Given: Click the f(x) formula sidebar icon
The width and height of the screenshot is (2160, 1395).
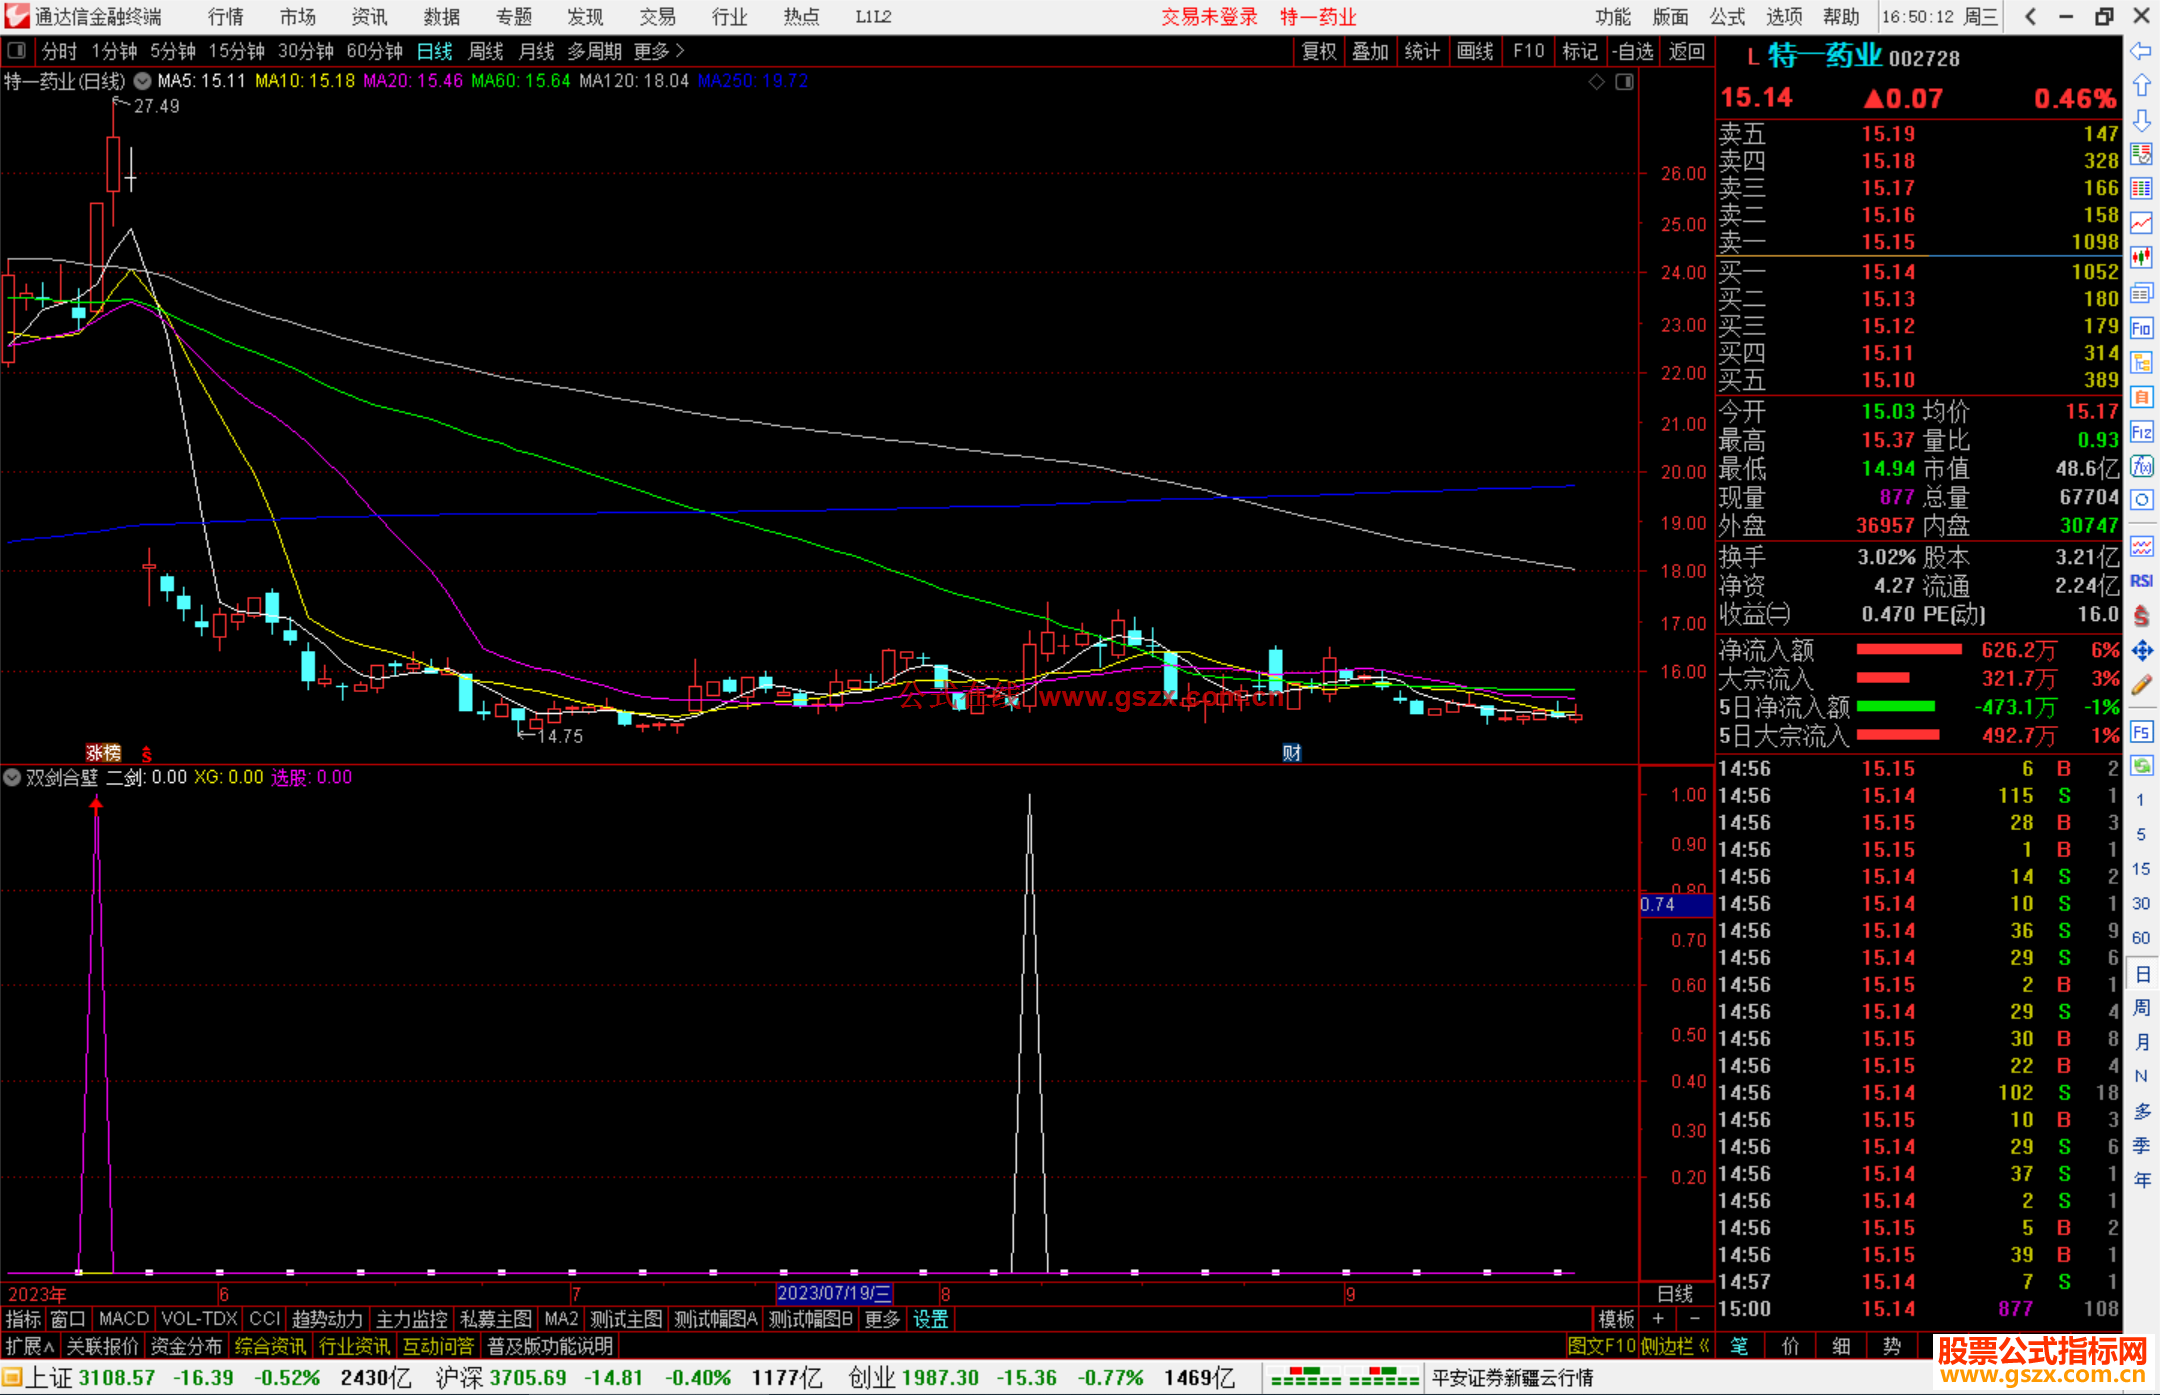Looking at the screenshot, I should [x=2141, y=466].
